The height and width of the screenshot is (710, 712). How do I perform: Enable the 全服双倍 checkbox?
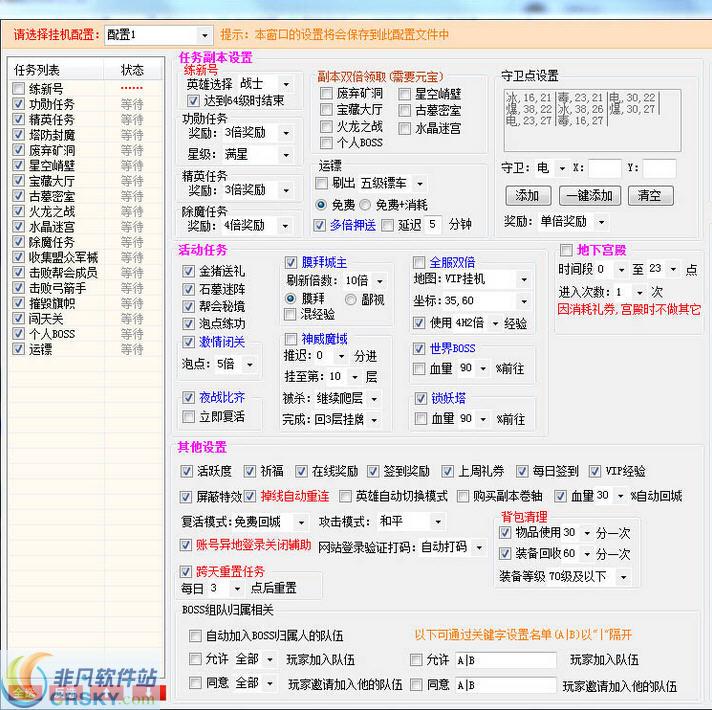[419, 262]
